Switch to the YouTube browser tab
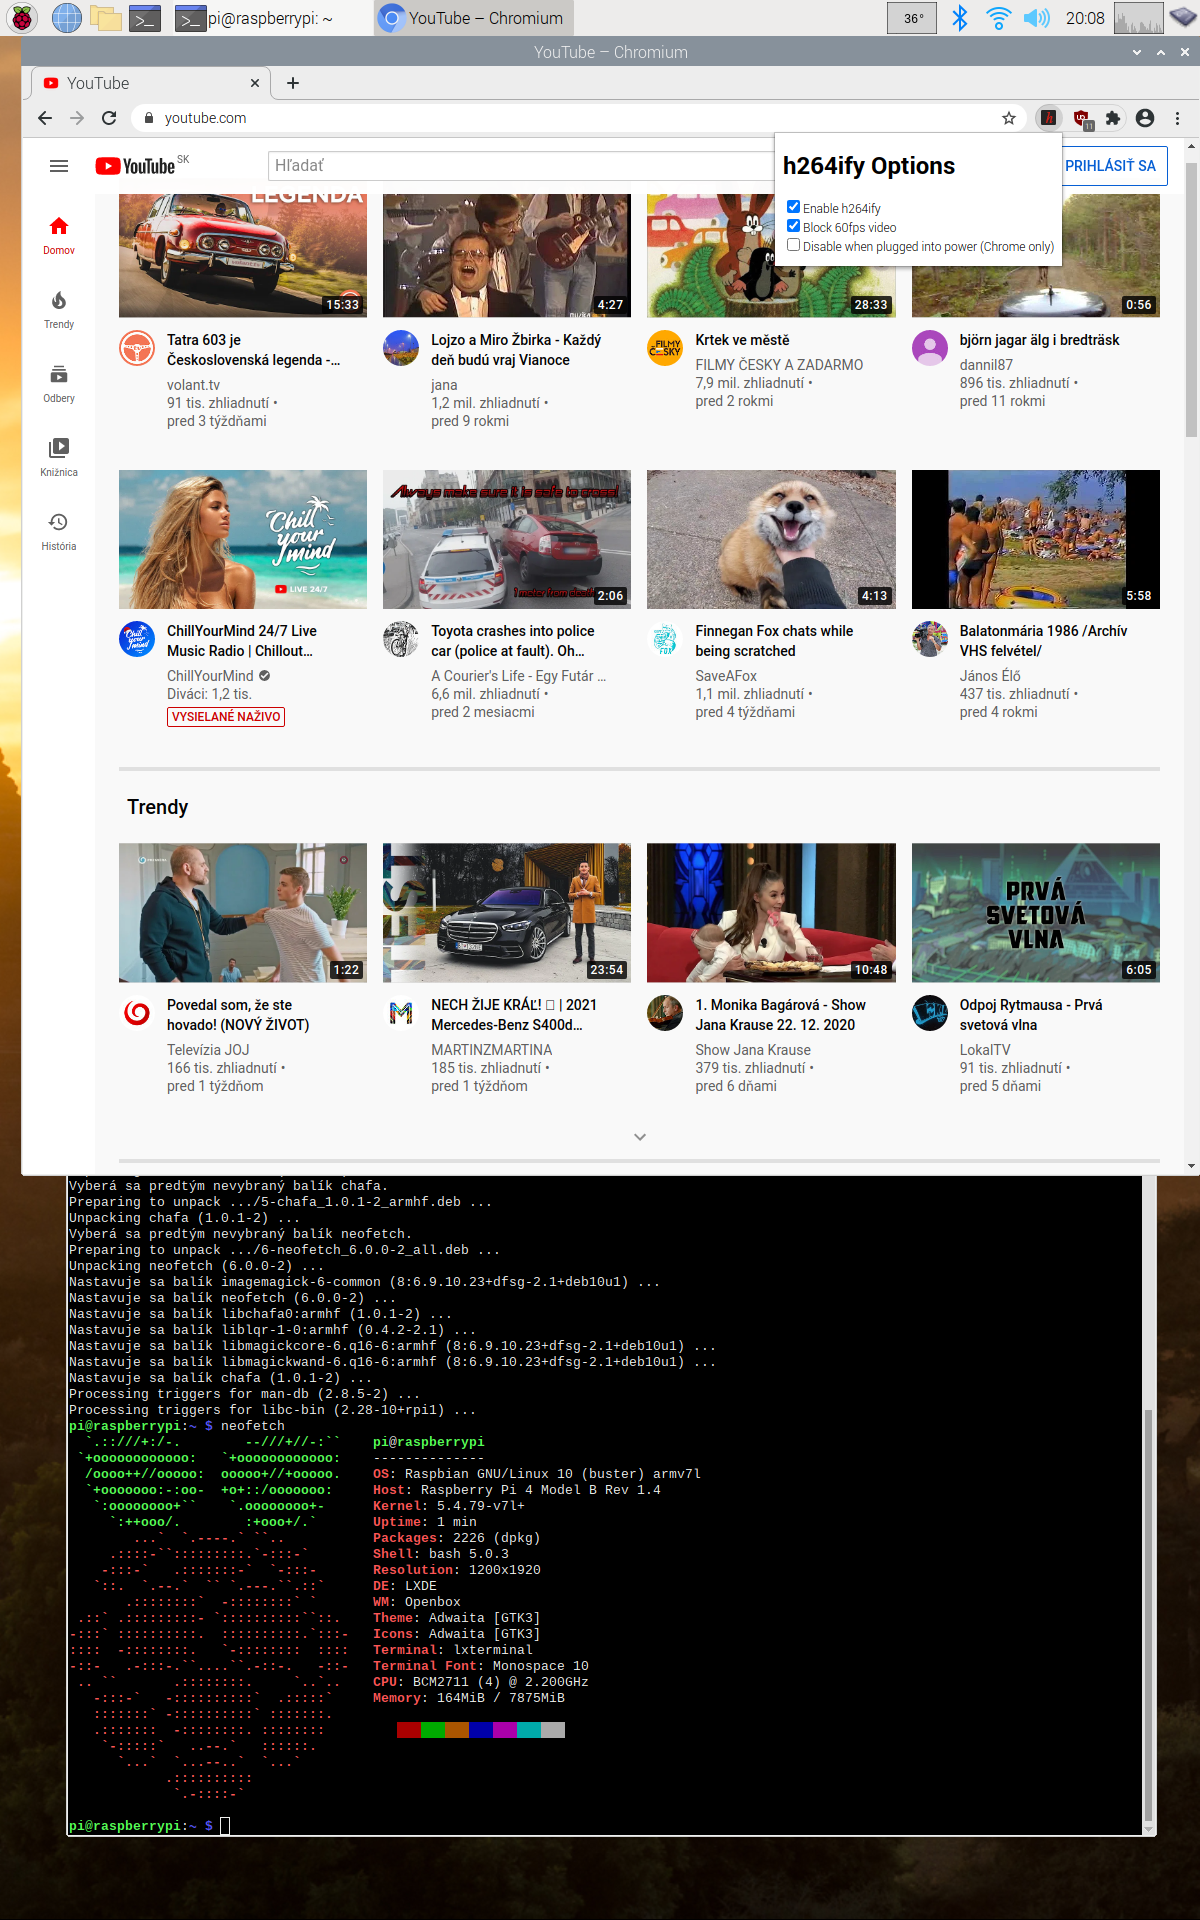 pos(150,83)
